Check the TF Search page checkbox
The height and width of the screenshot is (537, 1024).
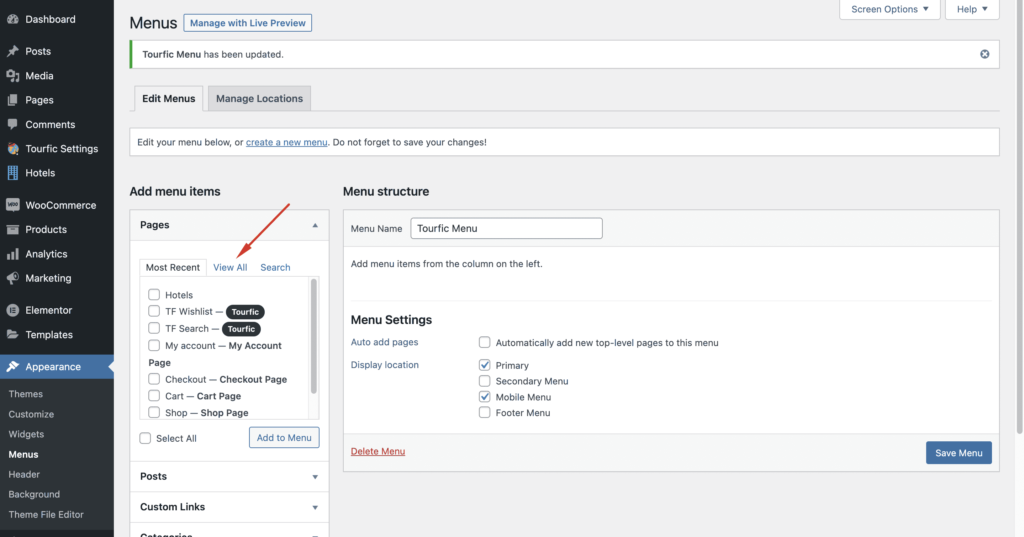point(154,328)
